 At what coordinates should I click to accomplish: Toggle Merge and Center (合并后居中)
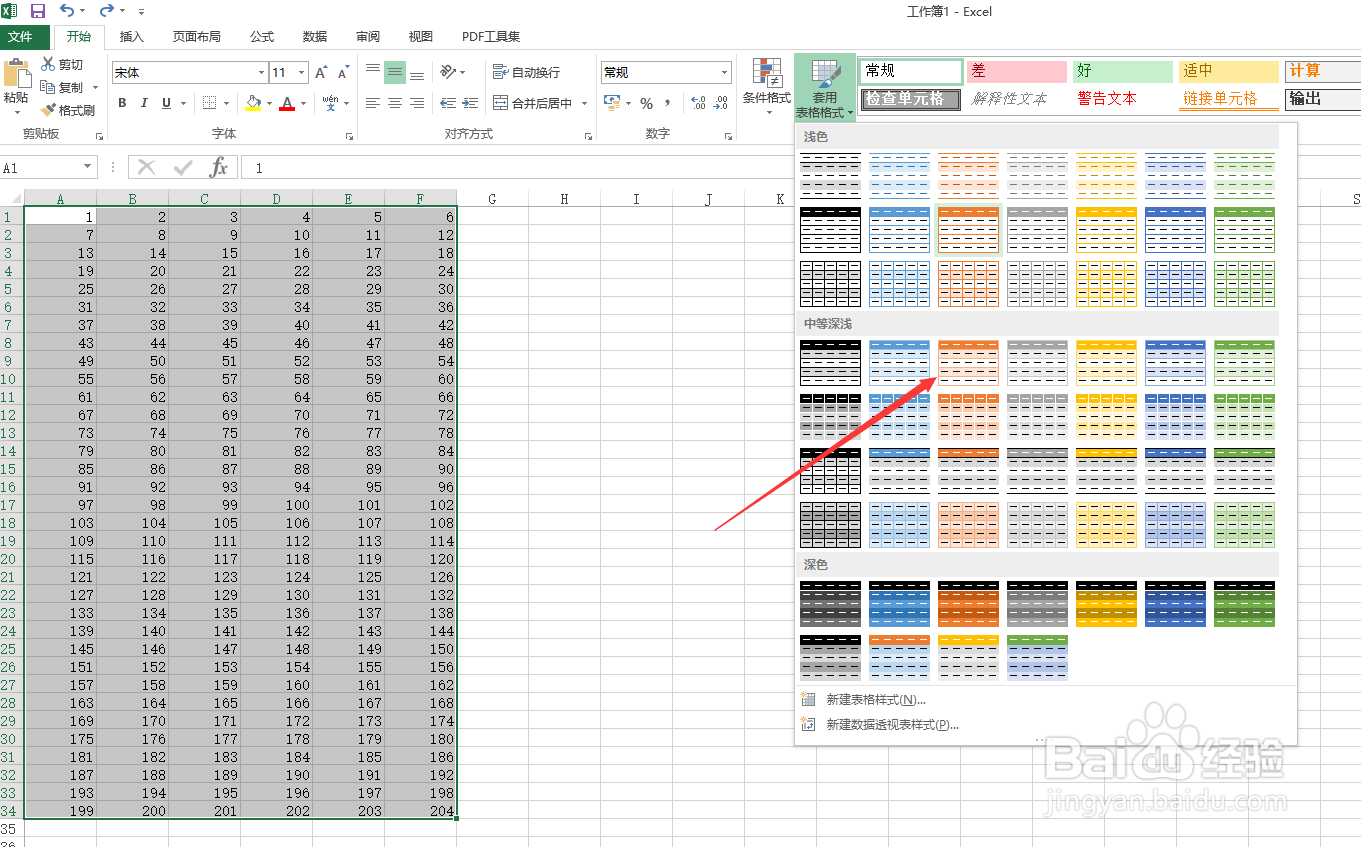coord(532,103)
